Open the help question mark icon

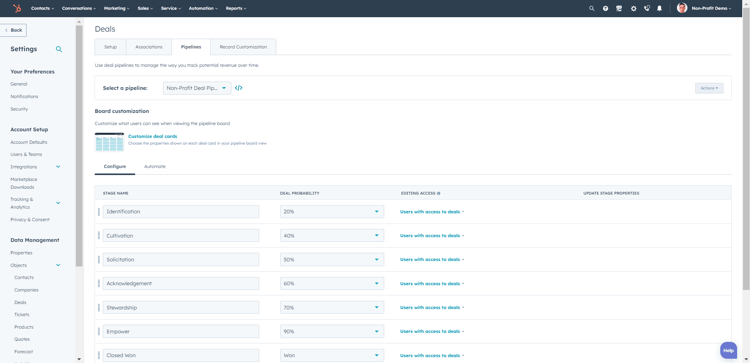coord(606,8)
